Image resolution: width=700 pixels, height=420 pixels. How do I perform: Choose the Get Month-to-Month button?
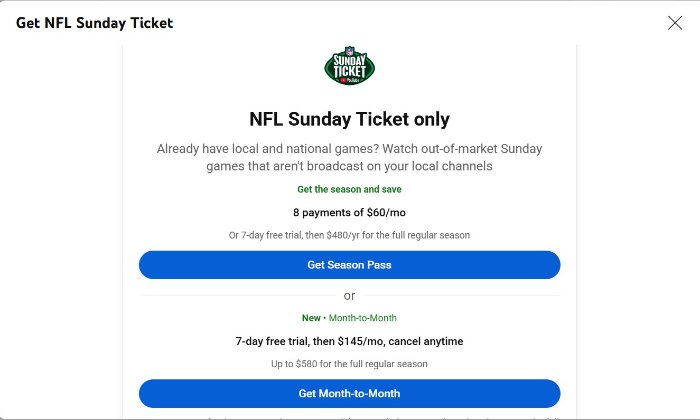tap(349, 393)
